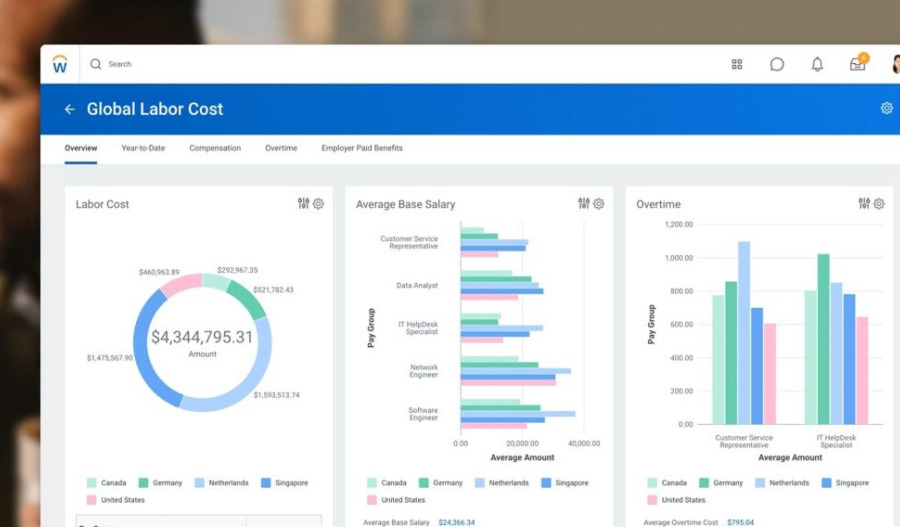900x527 pixels.
Task: Open settings gear on Overtime card
Action: pyautogui.click(x=879, y=204)
